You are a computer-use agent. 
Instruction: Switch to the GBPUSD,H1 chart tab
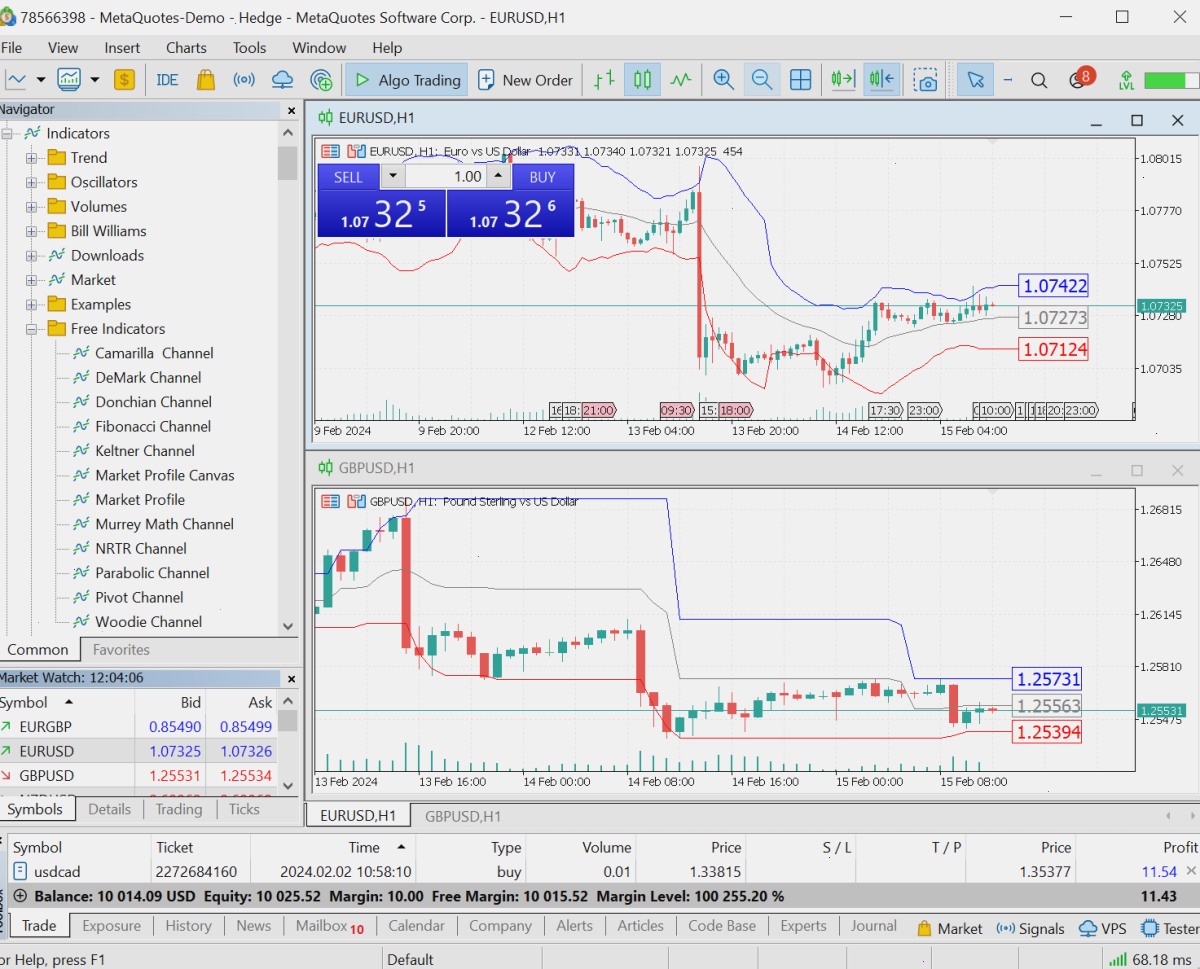(463, 816)
